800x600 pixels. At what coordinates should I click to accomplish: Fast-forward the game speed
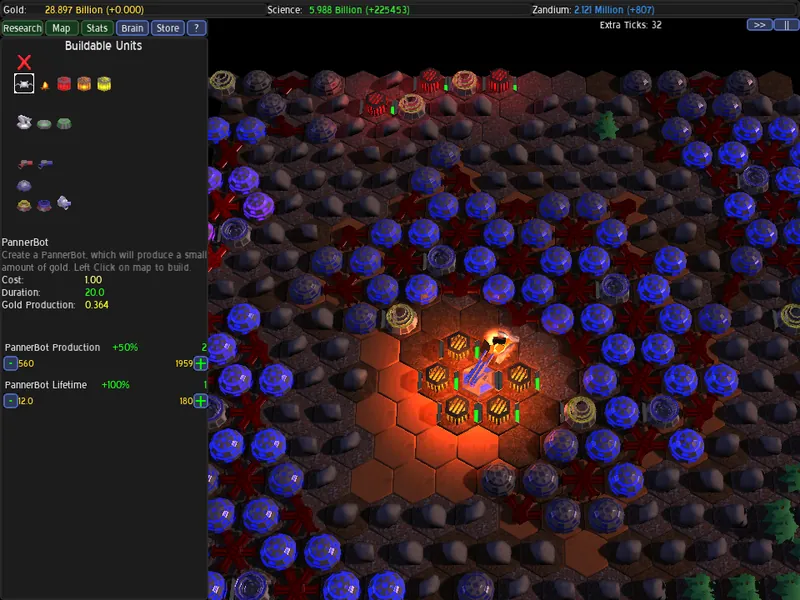click(x=759, y=25)
